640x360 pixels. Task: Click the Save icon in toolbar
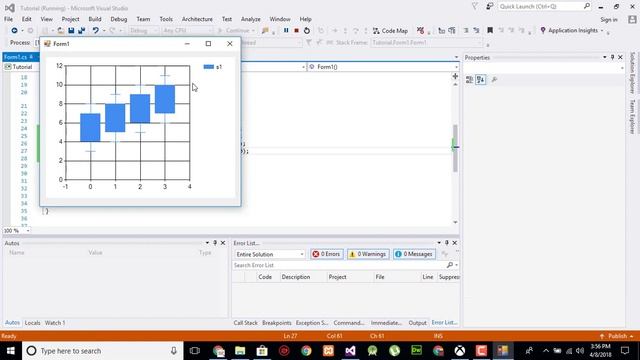click(x=71, y=31)
